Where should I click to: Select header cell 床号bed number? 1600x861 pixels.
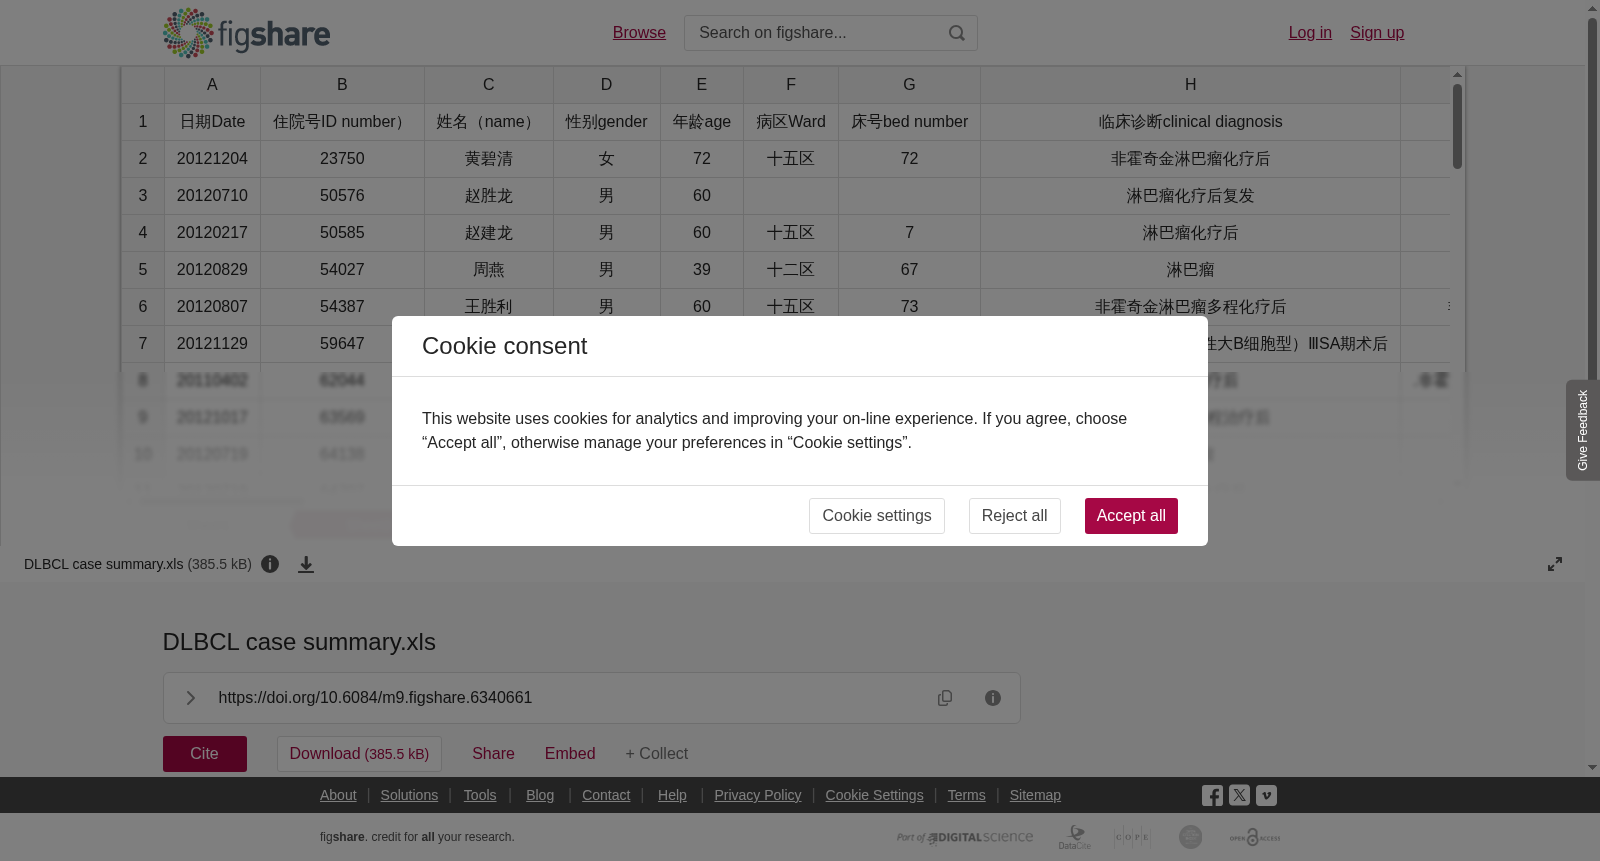click(909, 122)
